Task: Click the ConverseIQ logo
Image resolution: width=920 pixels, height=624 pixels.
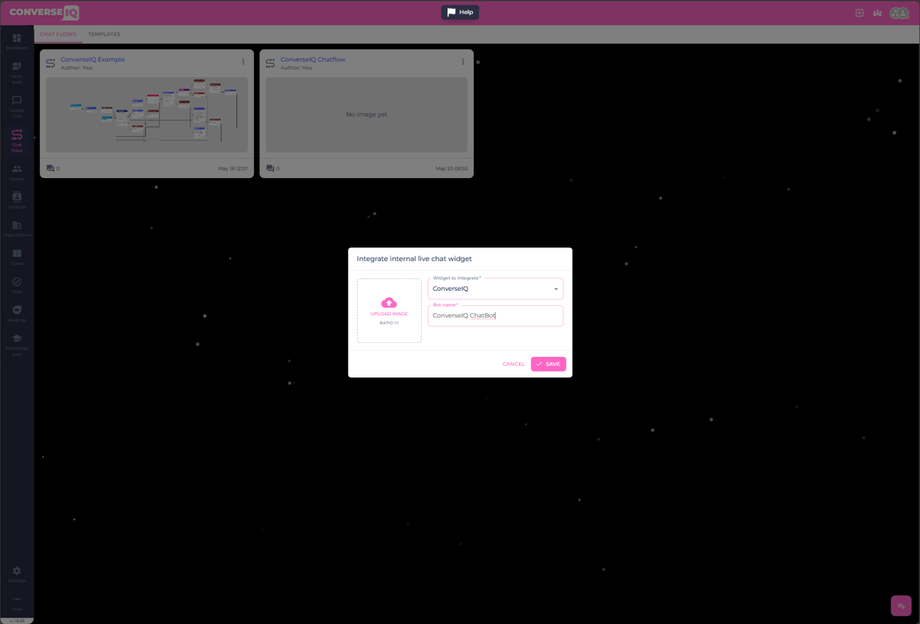Action: [44, 12]
